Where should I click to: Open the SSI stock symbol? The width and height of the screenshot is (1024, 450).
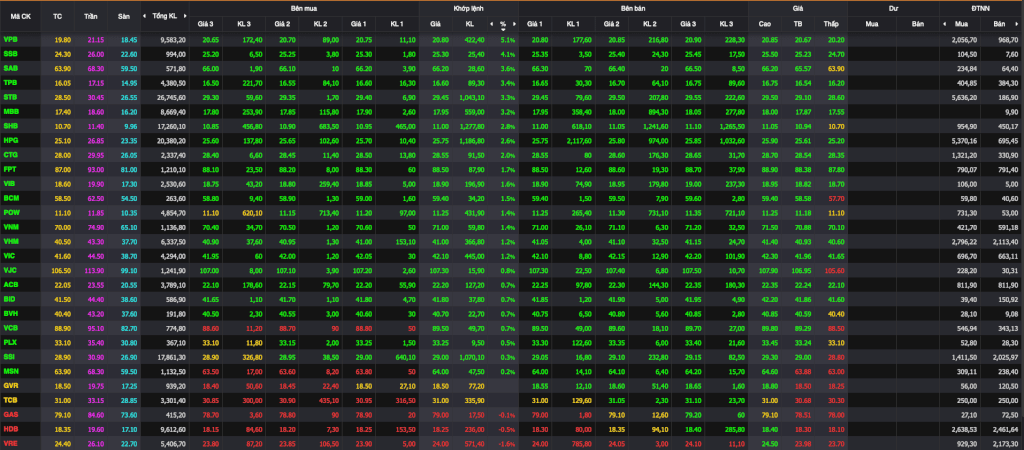point(10,357)
